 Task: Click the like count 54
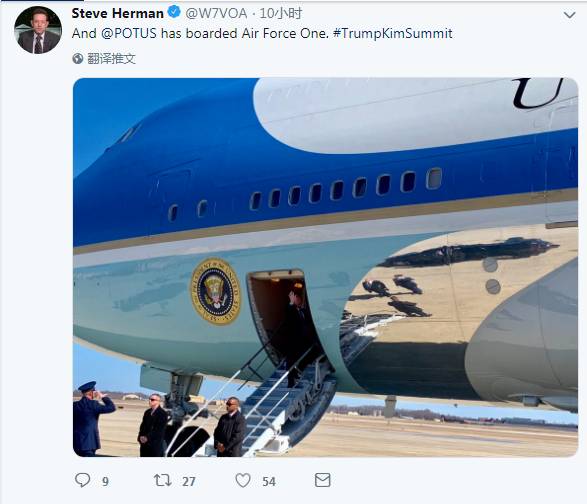269,482
